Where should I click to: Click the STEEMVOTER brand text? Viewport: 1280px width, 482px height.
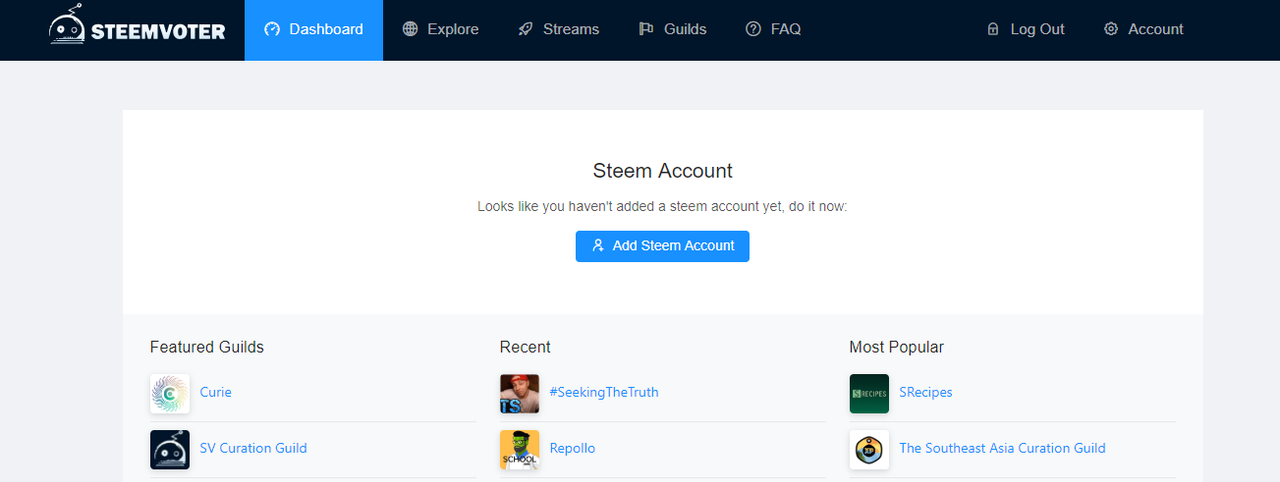tap(158, 31)
